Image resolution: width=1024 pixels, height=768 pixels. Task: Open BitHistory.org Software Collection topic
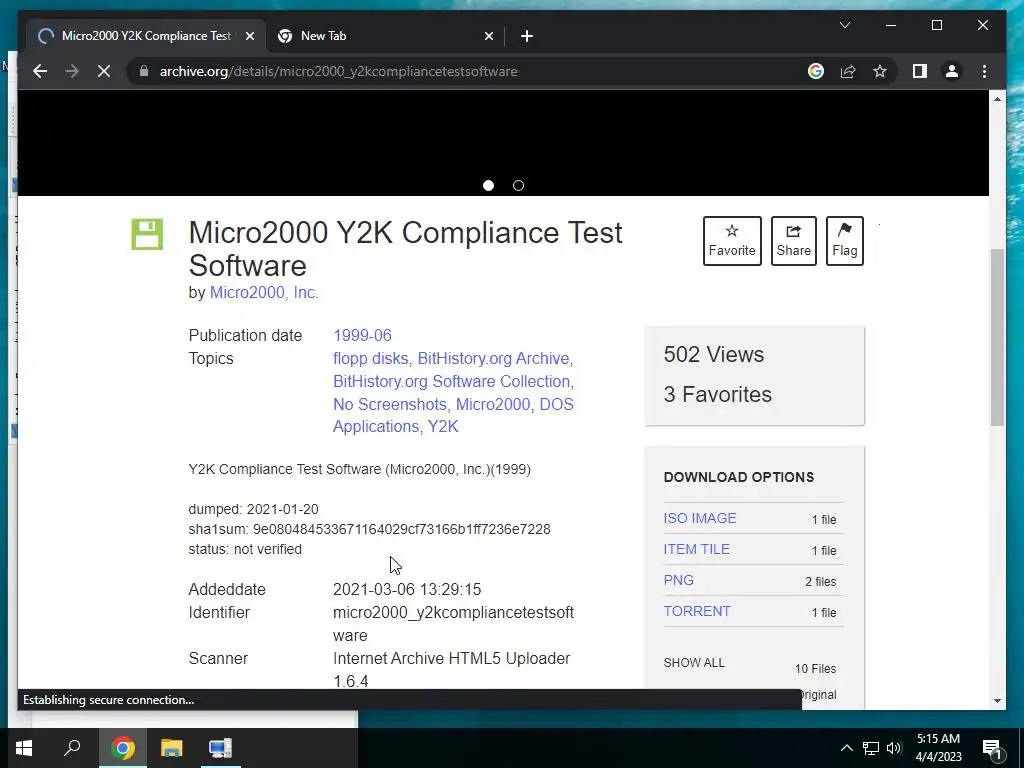click(x=451, y=381)
